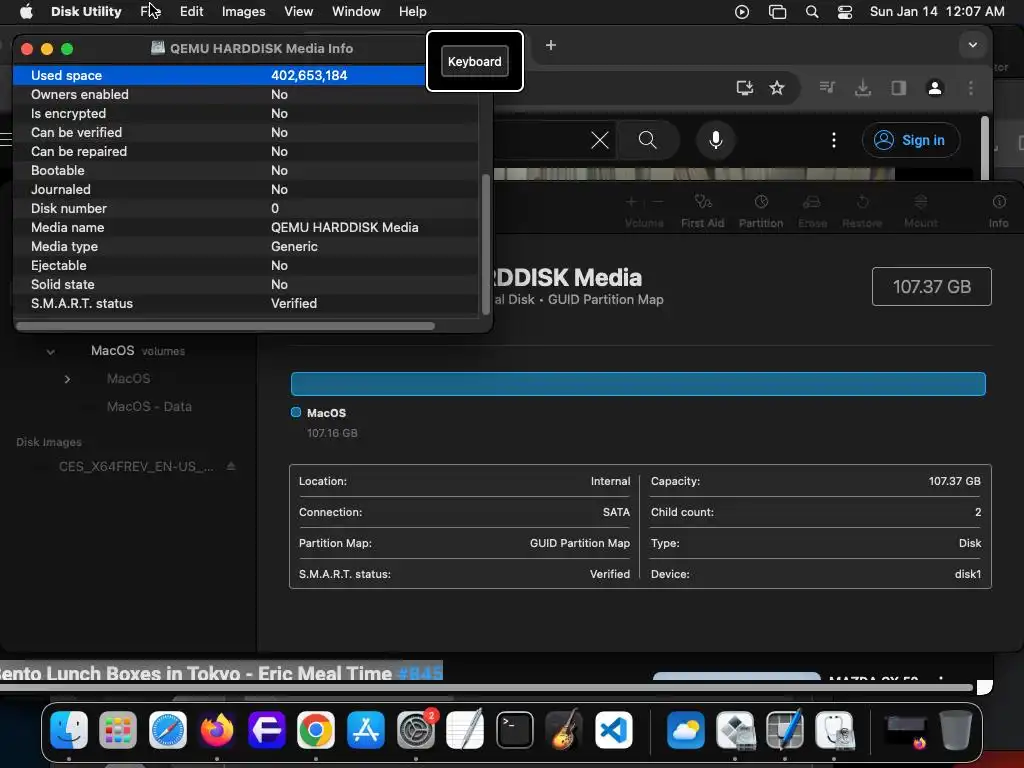Toggle Chrome side panel icon
The width and height of the screenshot is (1024, 768).
tap(899, 87)
